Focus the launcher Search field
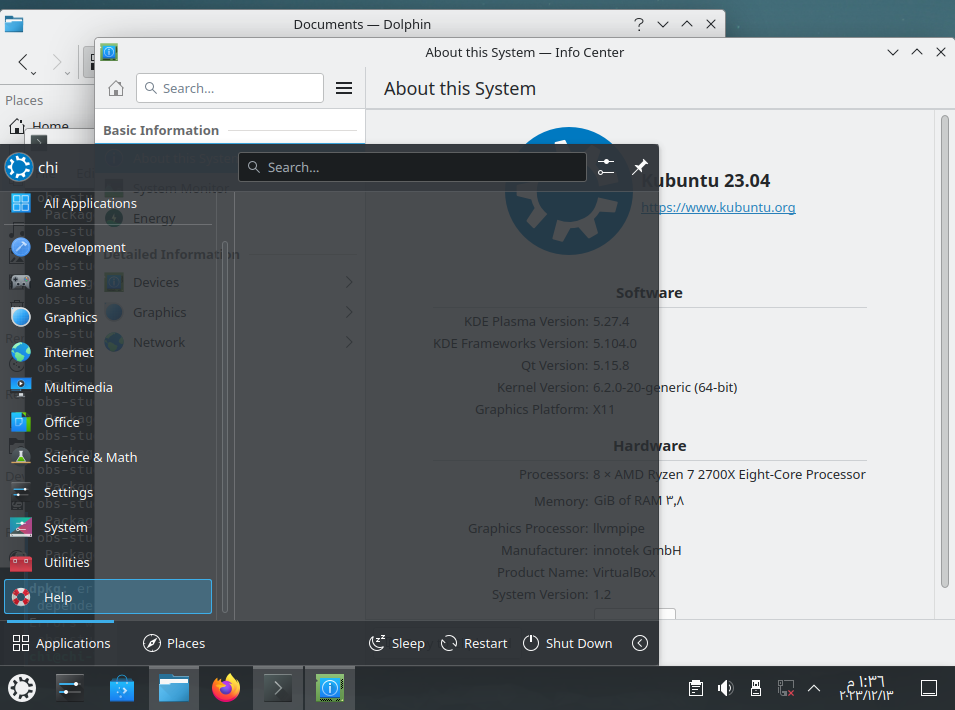Image resolution: width=955 pixels, height=710 pixels. coord(412,167)
